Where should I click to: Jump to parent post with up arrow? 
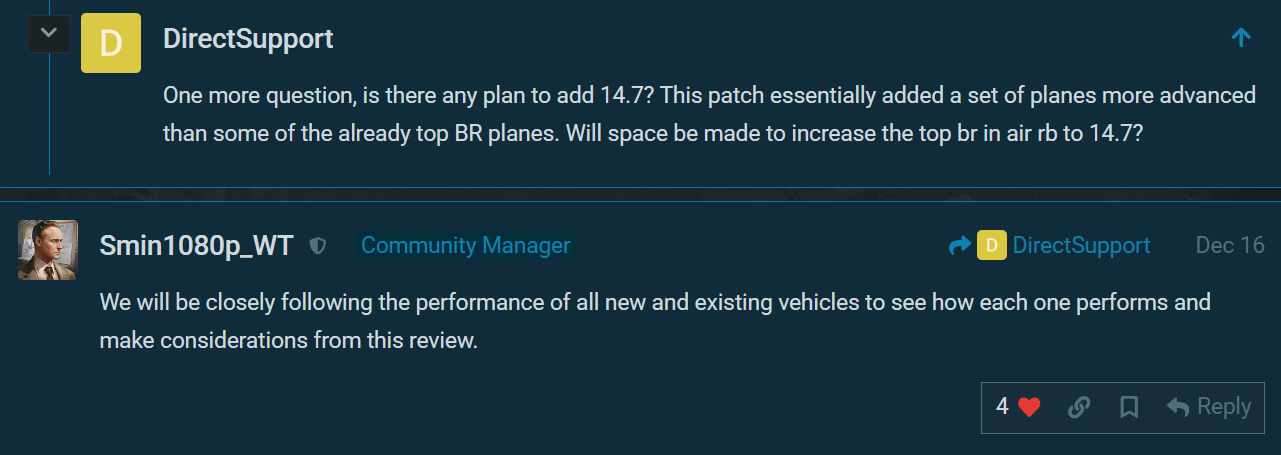pyautogui.click(x=1241, y=38)
